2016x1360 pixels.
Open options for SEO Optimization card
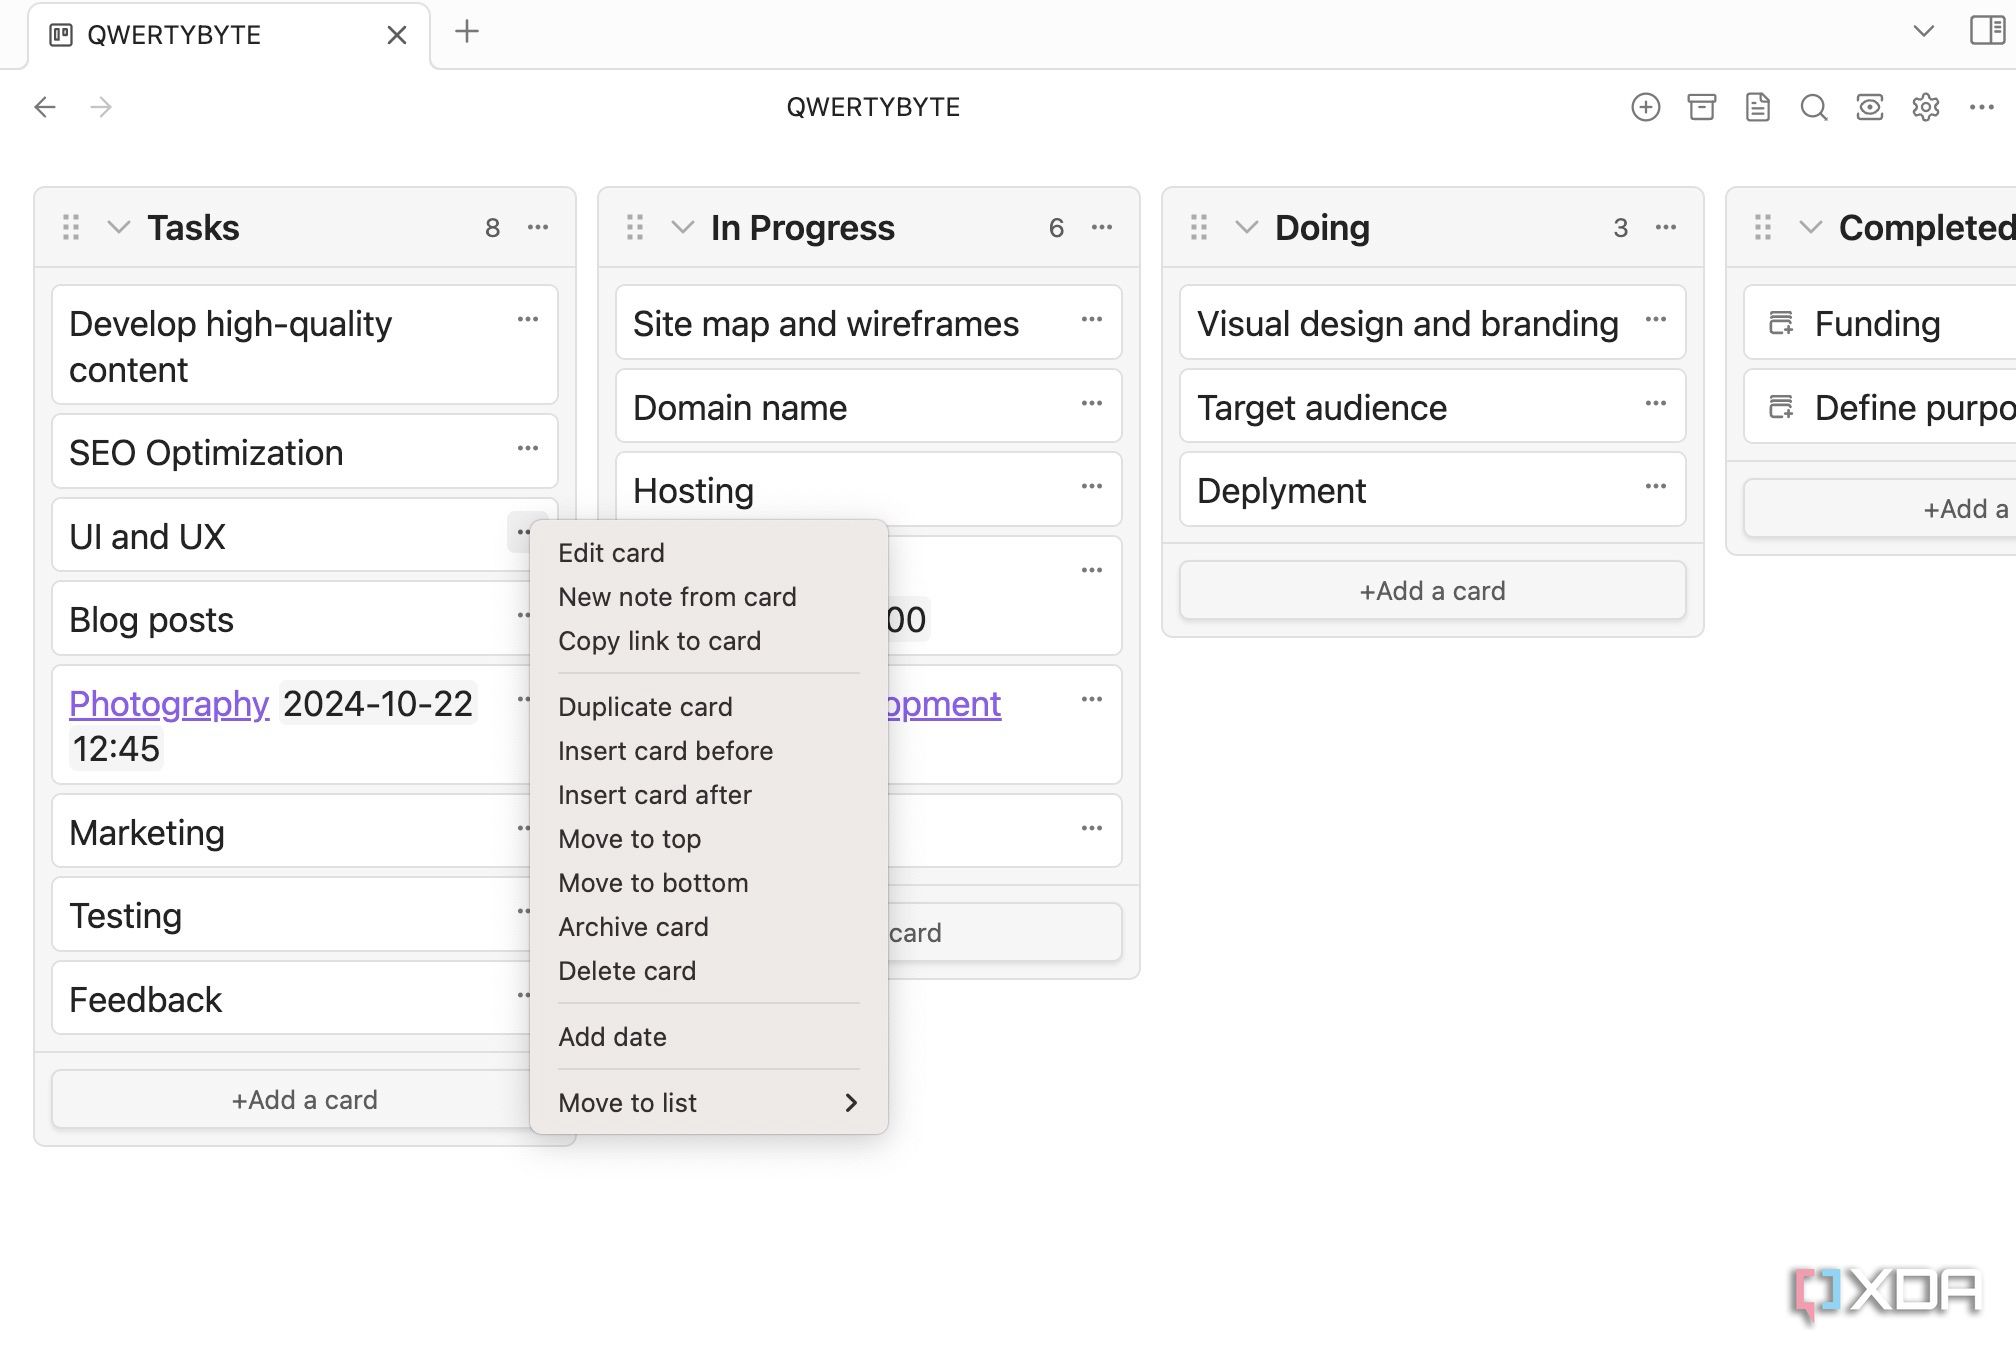click(528, 449)
